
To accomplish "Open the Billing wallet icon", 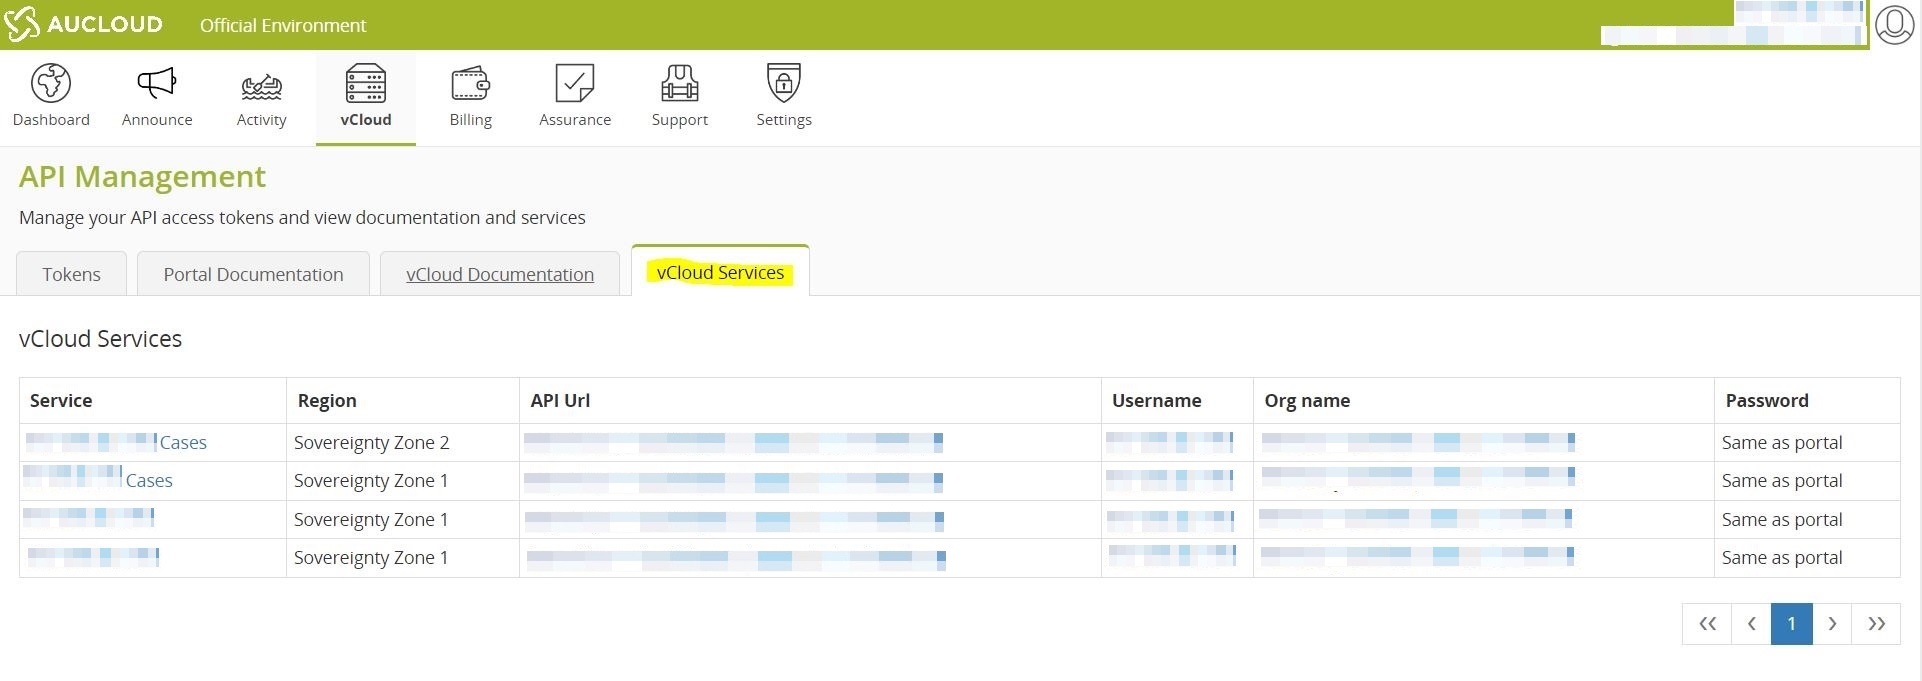I will tap(470, 84).
